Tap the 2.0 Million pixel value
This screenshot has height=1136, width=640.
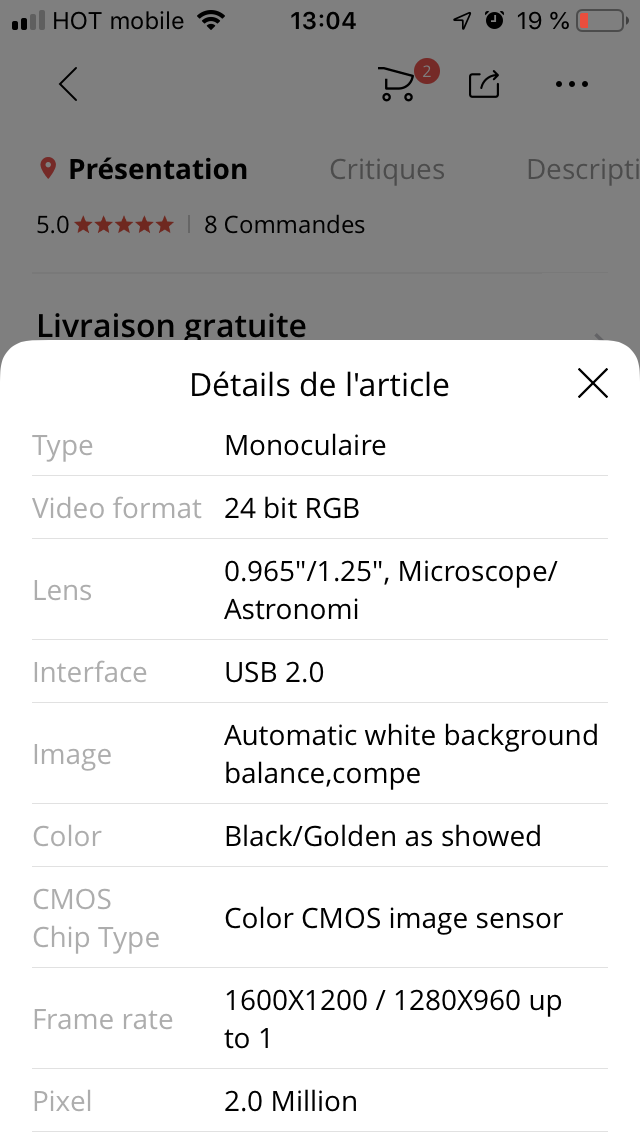pyautogui.click(x=291, y=1101)
